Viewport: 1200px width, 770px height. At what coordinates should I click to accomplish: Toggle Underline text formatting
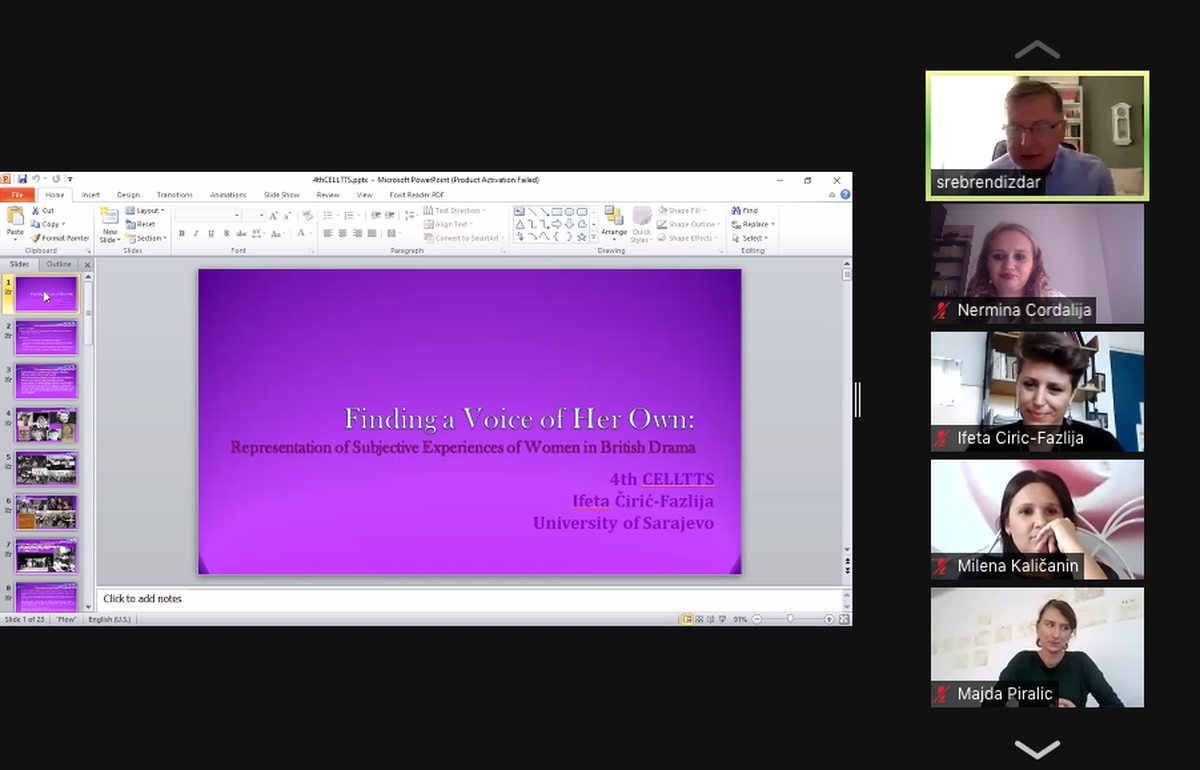click(x=210, y=233)
